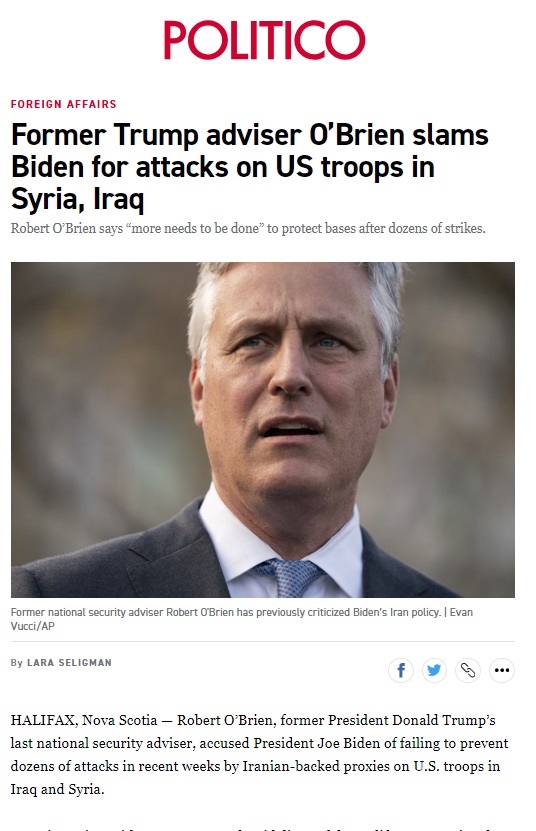Click 'Iraq and Syria.' ending the paragraph
The width and height of the screenshot is (536, 831).
tap(58, 789)
